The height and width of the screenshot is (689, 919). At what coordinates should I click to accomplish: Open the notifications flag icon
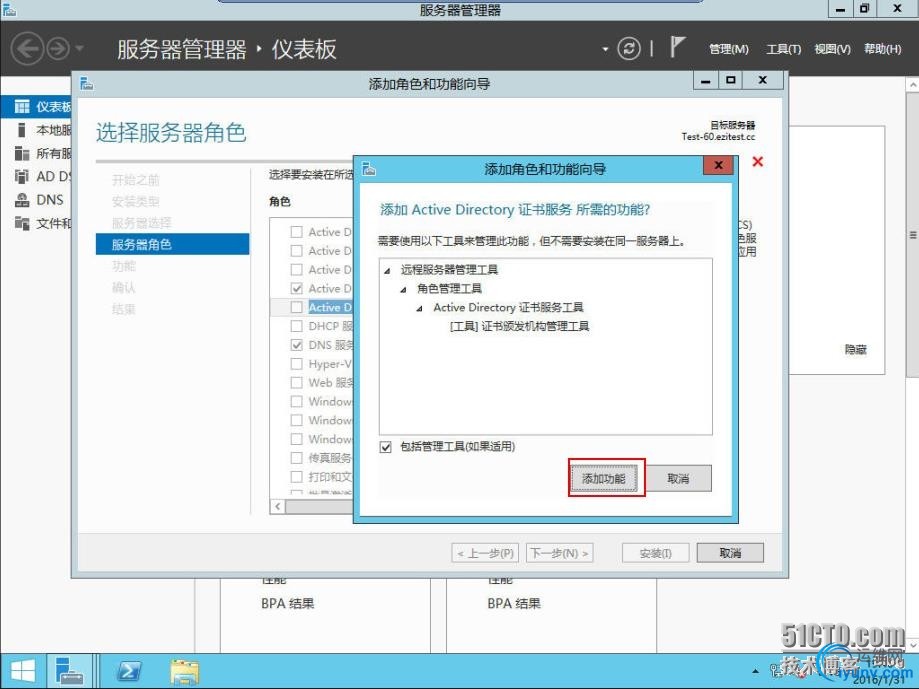point(677,47)
